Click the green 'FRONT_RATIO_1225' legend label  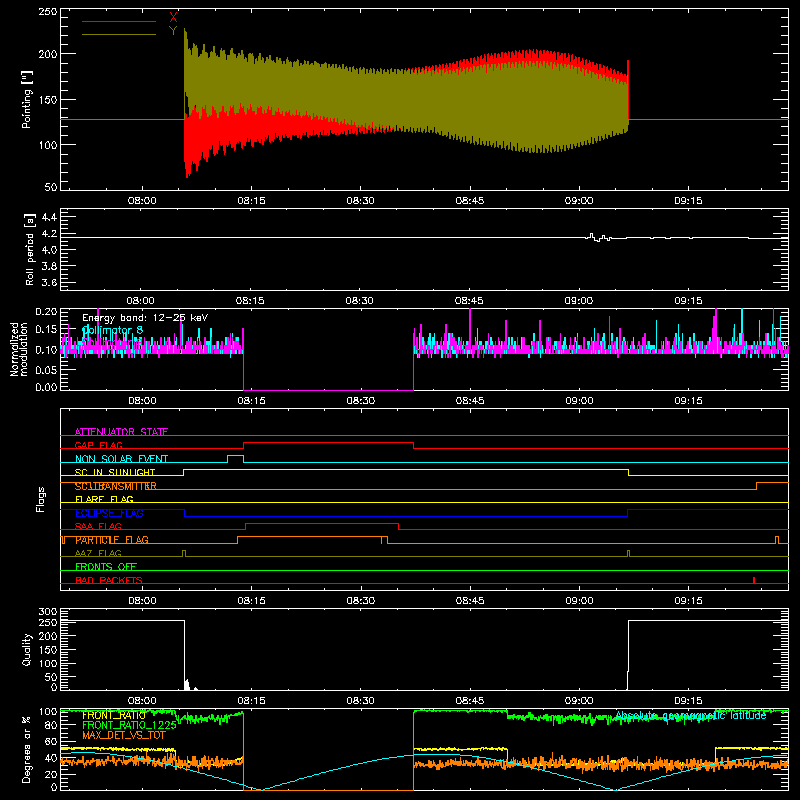[130, 725]
